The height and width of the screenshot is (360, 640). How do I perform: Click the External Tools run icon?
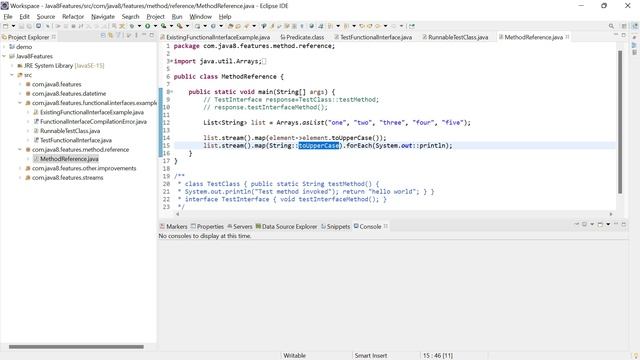180,26
